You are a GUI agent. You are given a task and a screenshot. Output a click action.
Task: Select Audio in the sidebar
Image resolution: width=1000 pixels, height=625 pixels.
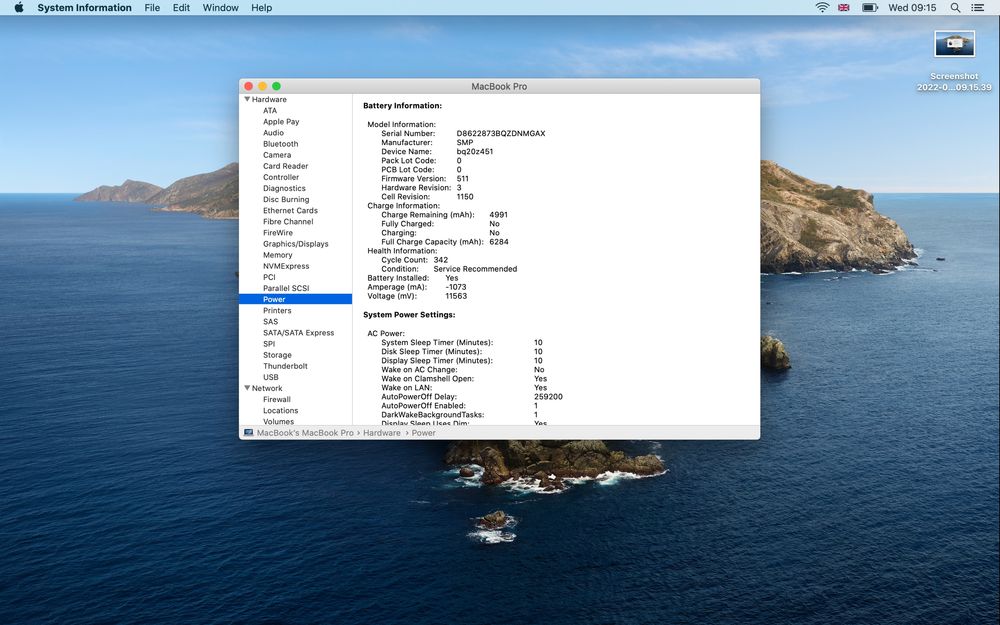273,133
